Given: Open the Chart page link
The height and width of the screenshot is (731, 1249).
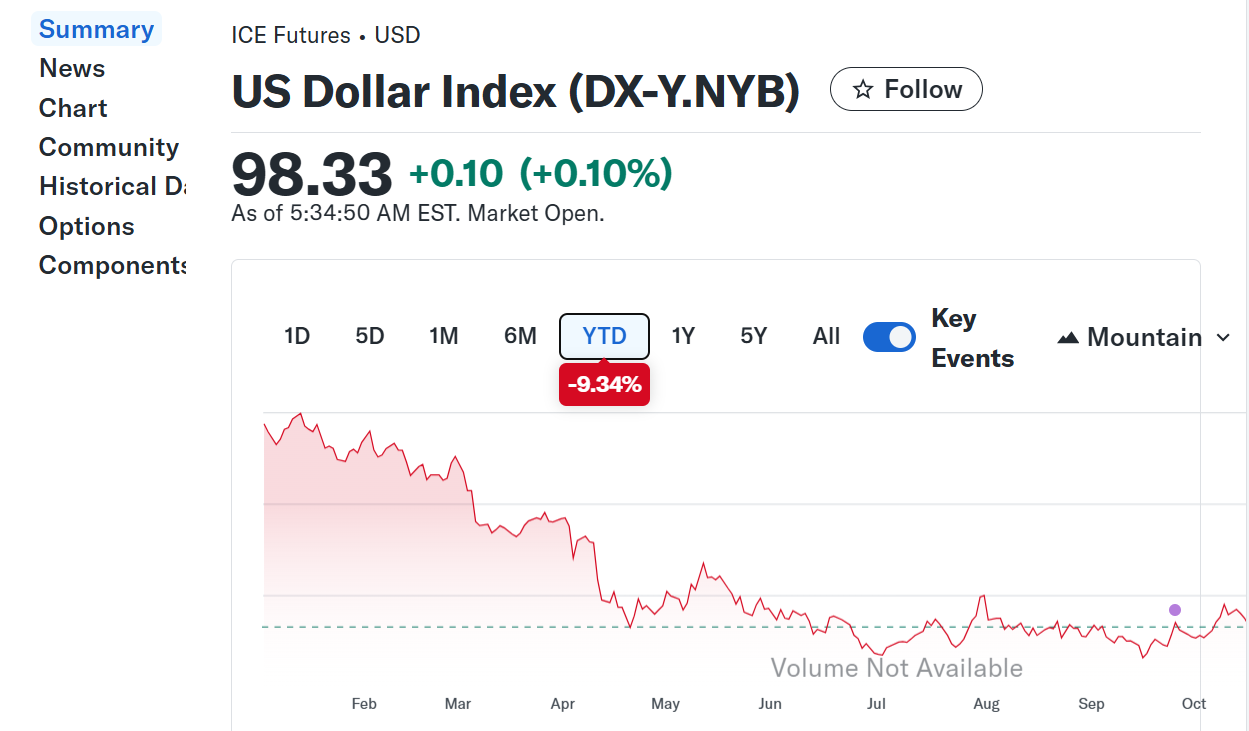Looking at the screenshot, I should pyautogui.click(x=73, y=108).
